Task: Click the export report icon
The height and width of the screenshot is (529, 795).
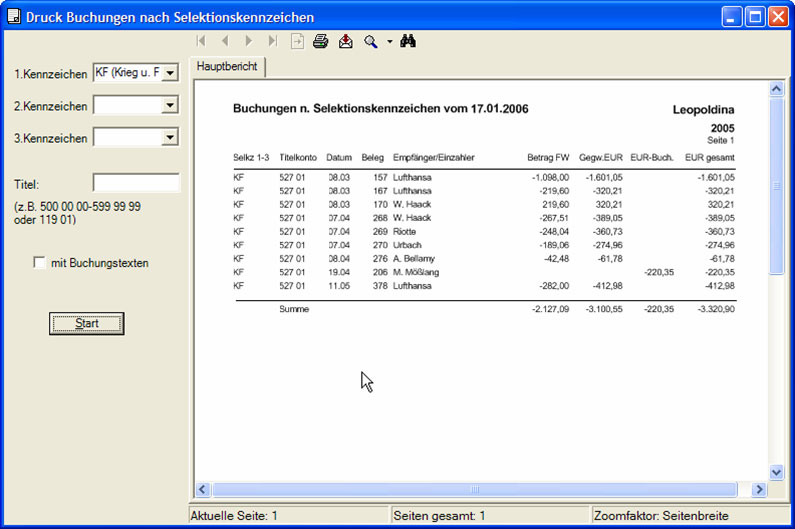Action: pos(345,41)
